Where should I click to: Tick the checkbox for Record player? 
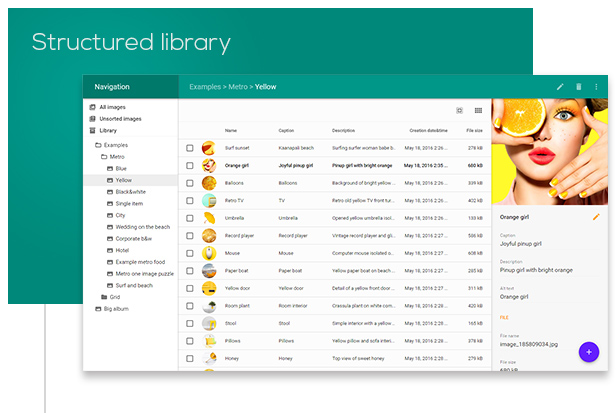coord(190,236)
